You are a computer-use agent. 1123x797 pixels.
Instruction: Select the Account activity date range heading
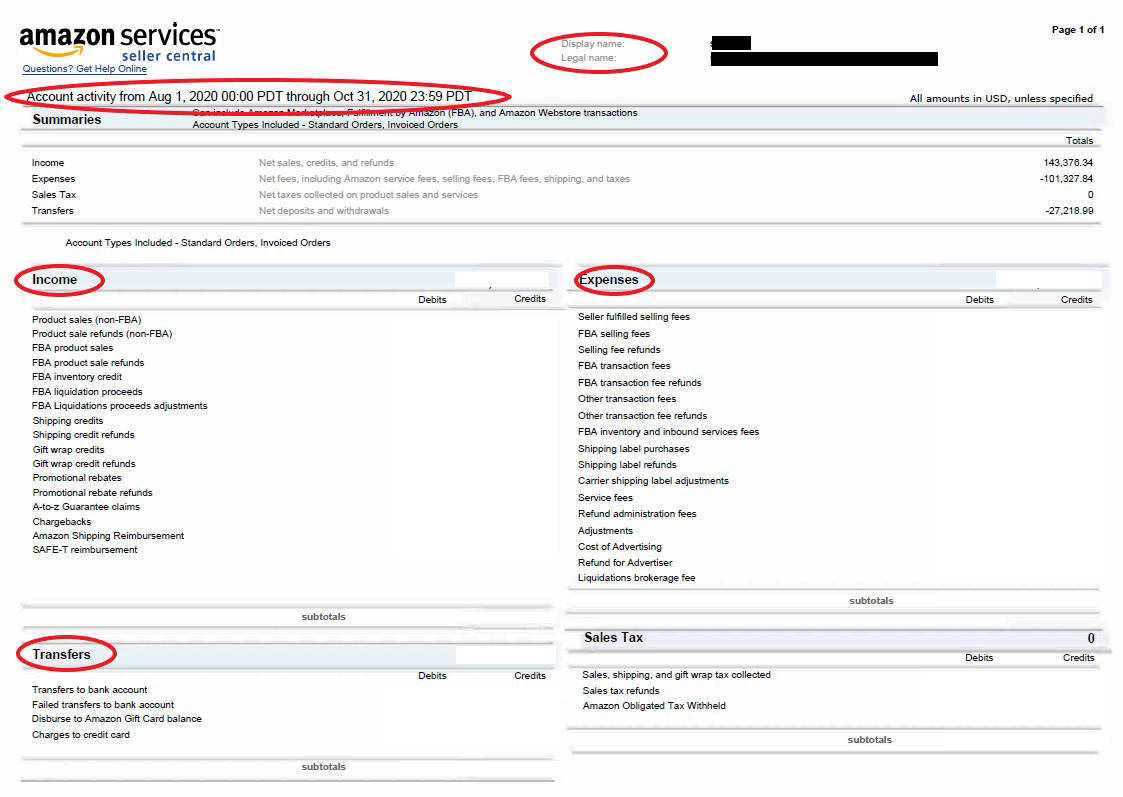tap(249, 96)
